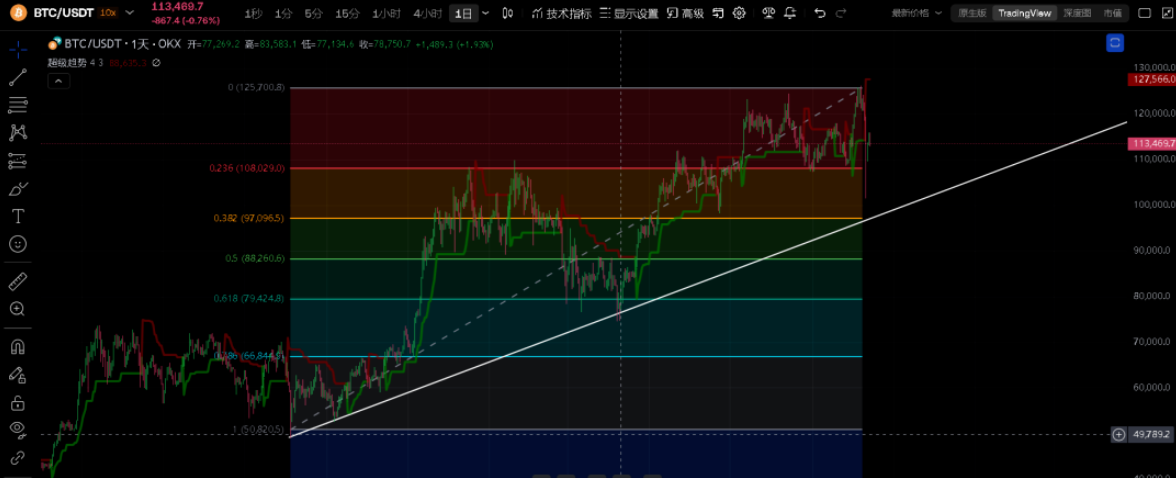Select the text annotation tool

tap(18, 216)
